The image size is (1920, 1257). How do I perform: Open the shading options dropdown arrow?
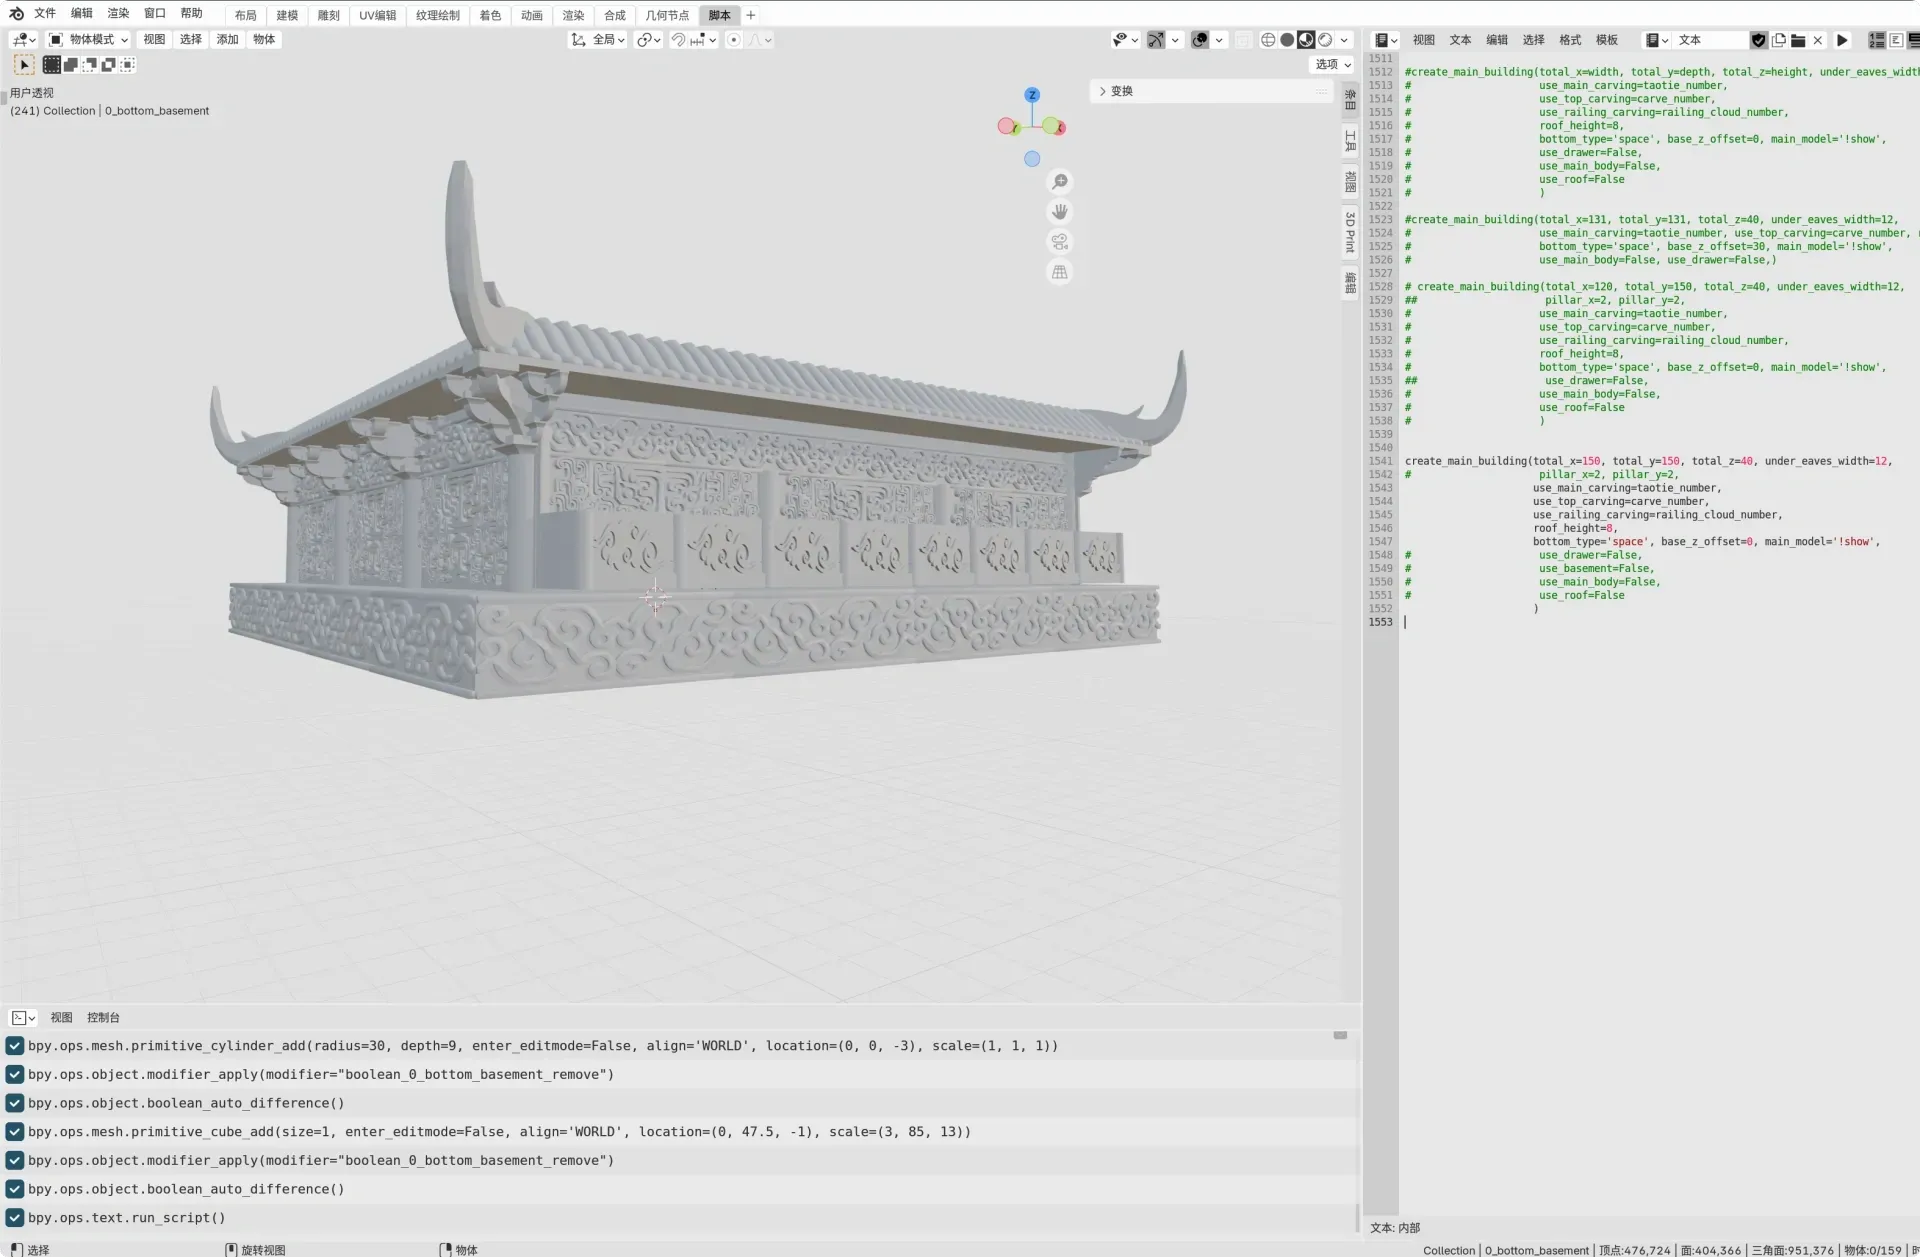point(1344,40)
